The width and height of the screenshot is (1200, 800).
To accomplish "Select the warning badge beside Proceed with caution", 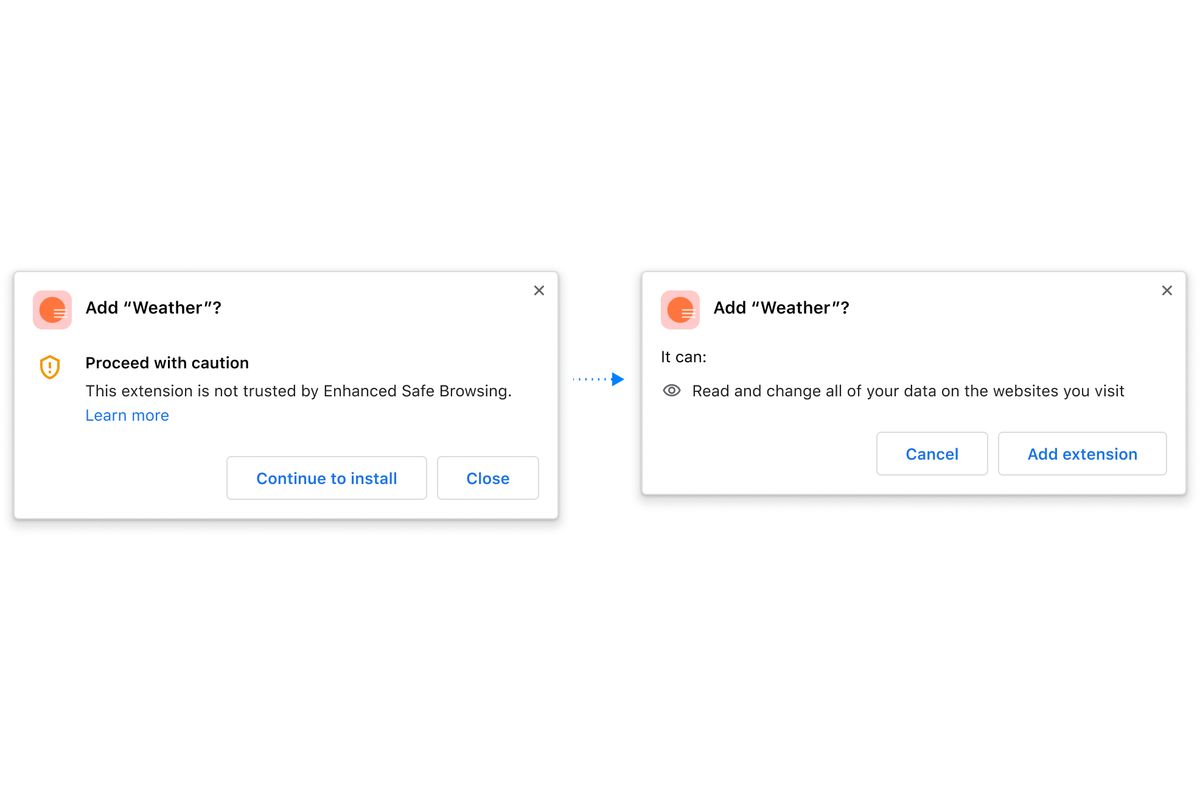I will [50, 367].
